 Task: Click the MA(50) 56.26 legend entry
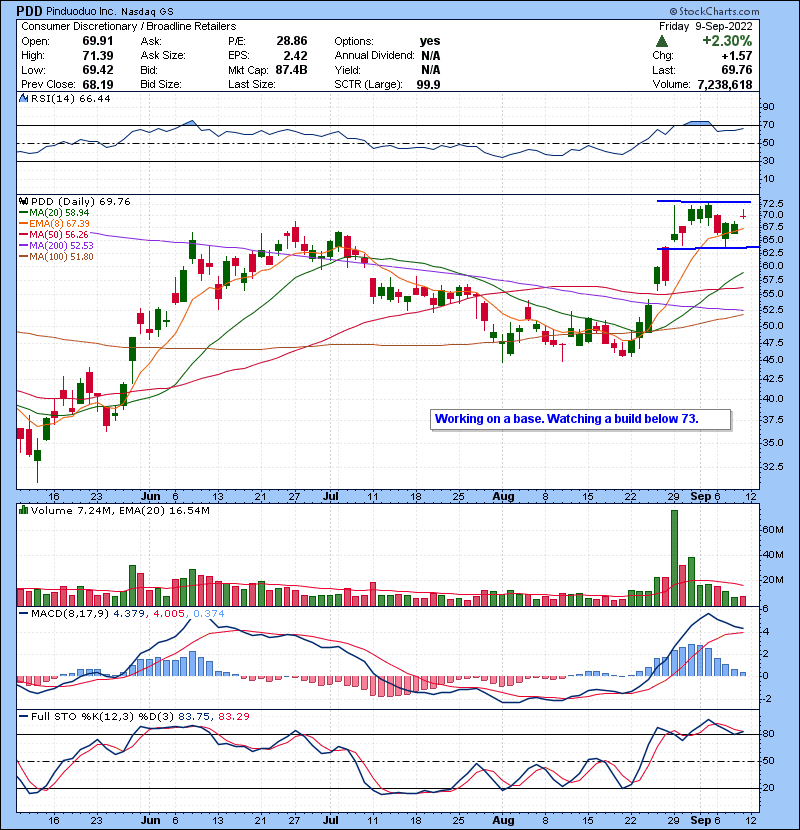click(x=53, y=234)
